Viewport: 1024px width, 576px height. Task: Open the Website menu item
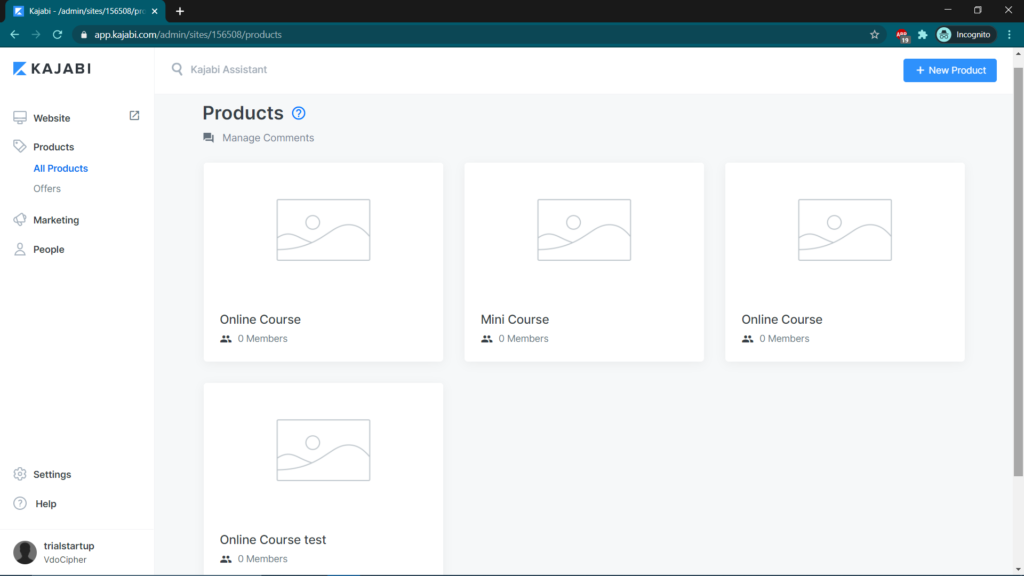pos(52,118)
